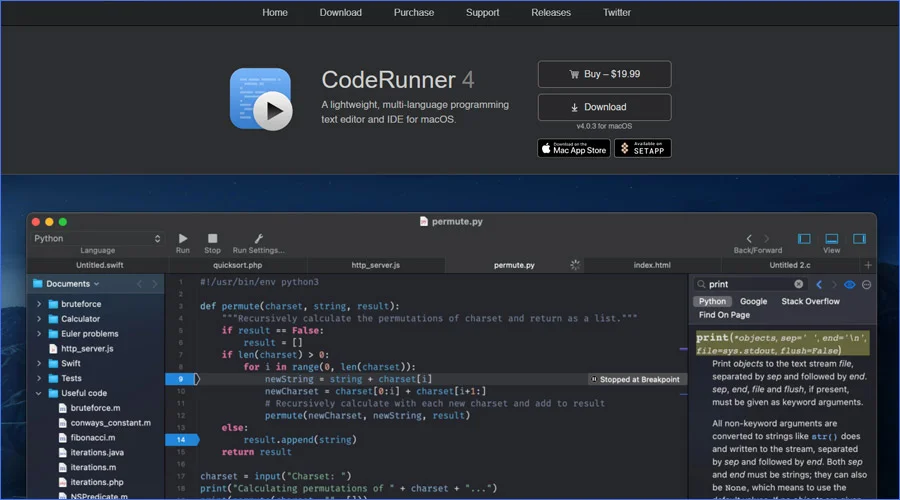Image resolution: width=900 pixels, height=500 pixels.
Task: Click breakpoint marker on line 14
Action: point(182,440)
